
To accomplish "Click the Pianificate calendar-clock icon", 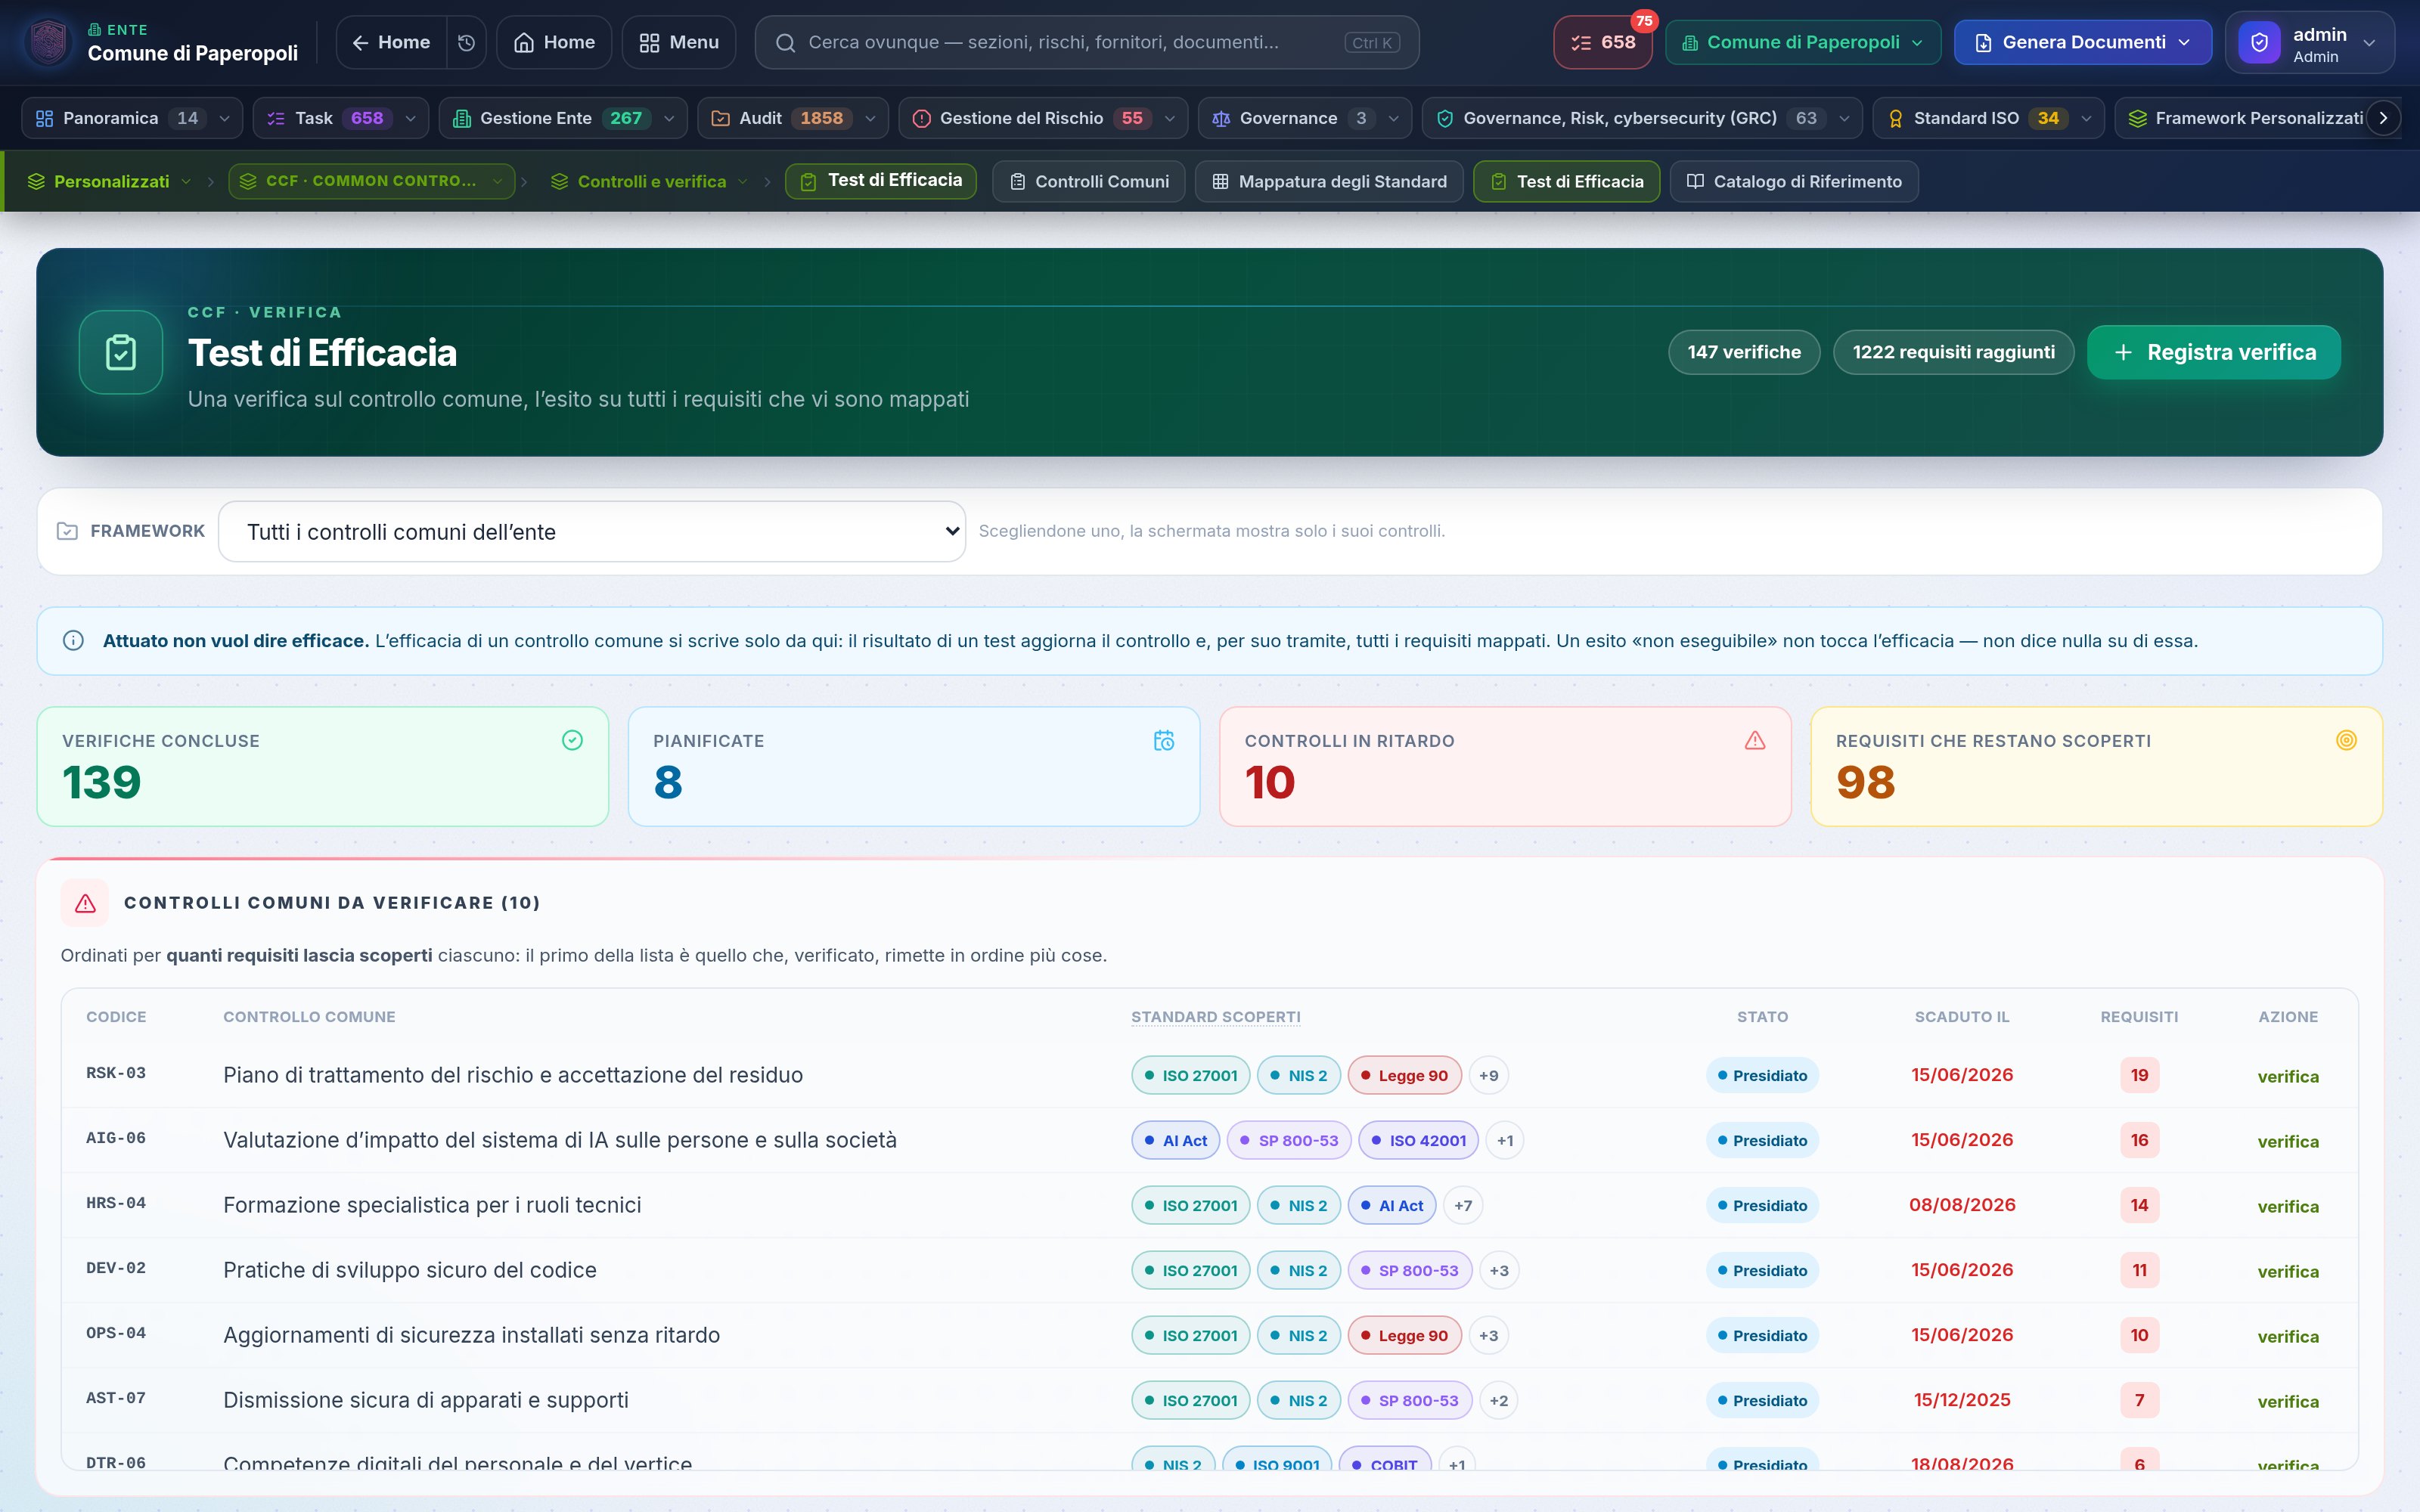I will point(1164,740).
